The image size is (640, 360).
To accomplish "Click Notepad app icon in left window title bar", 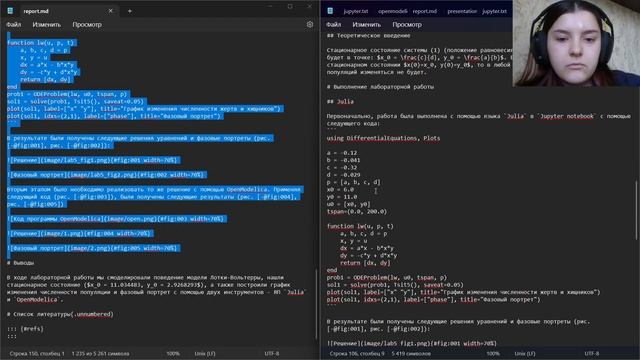I will point(10,11).
